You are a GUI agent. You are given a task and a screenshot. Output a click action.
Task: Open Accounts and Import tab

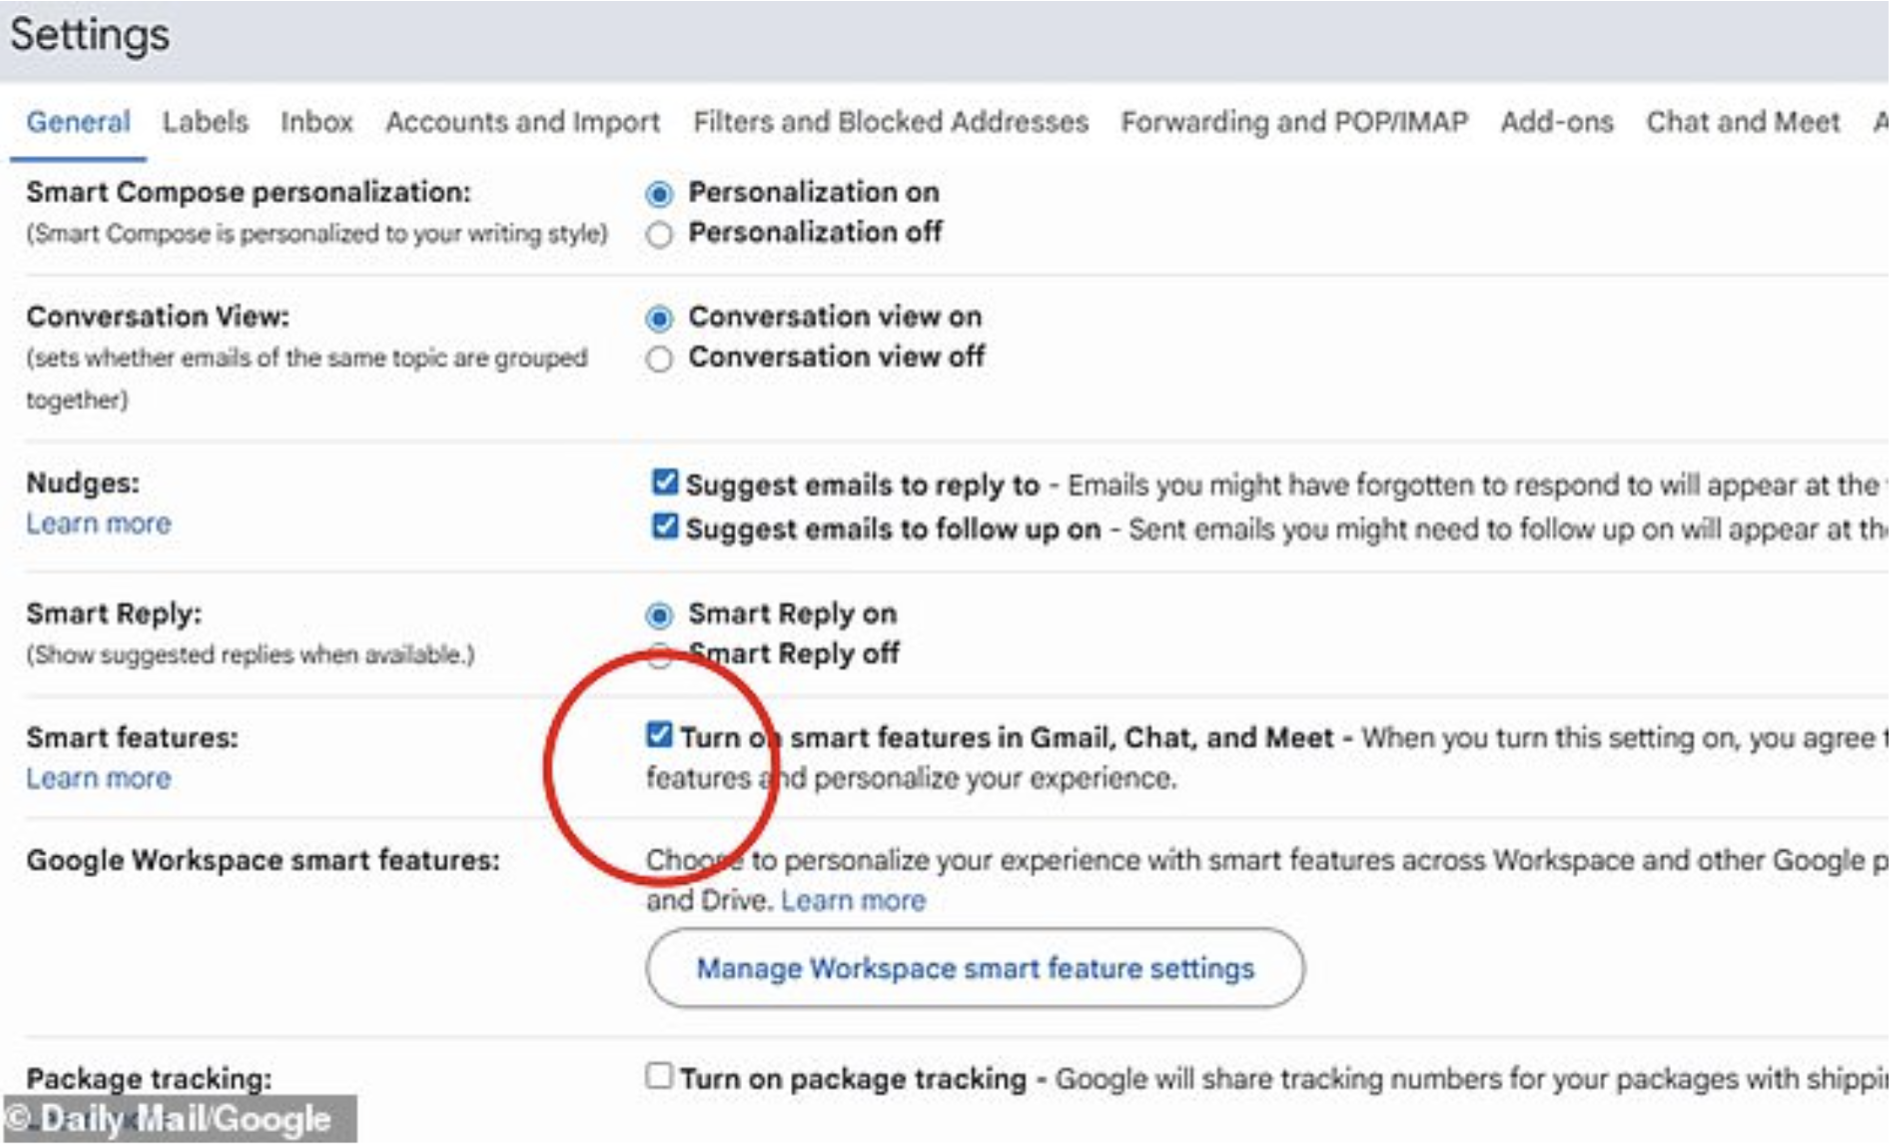point(522,122)
